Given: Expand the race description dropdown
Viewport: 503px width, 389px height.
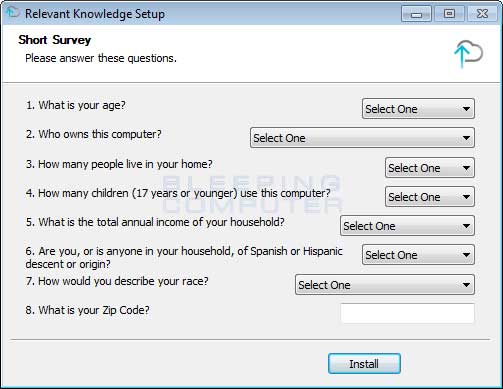Looking at the screenshot, I should 385,285.
